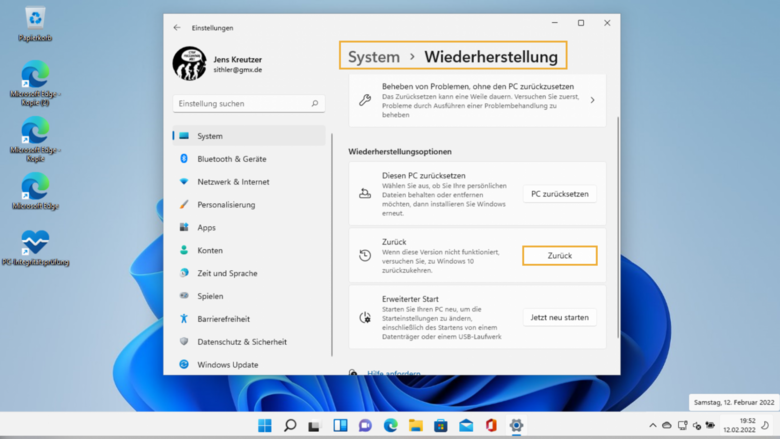Expand the system tray hidden icons arrow

pos(653,426)
